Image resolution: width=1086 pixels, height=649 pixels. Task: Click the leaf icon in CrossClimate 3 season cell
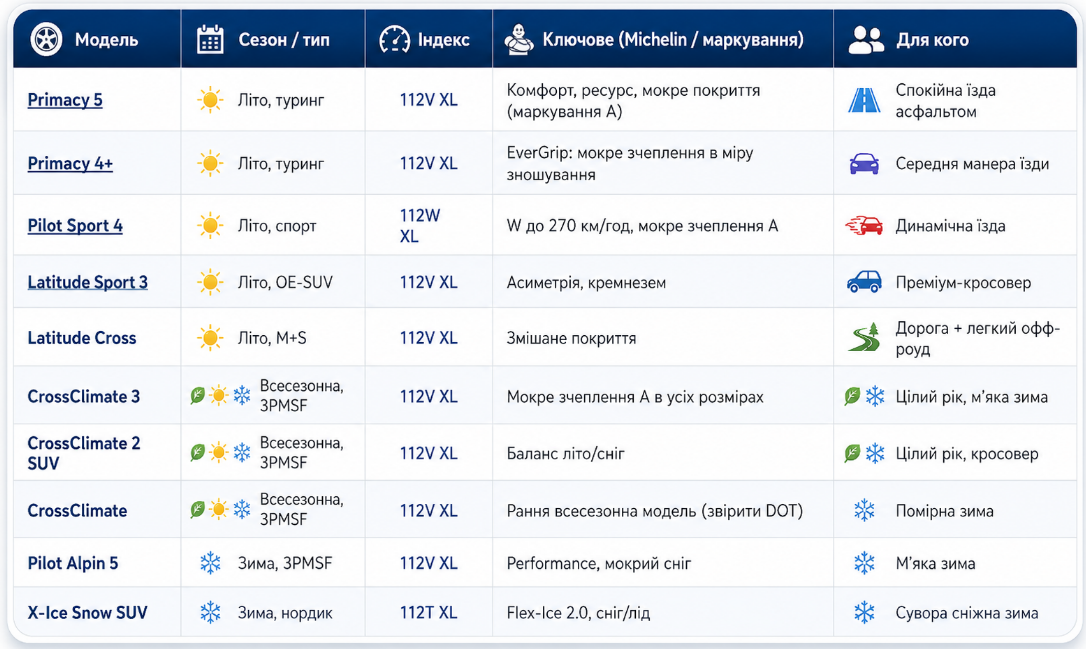click(x=198, y=395)
